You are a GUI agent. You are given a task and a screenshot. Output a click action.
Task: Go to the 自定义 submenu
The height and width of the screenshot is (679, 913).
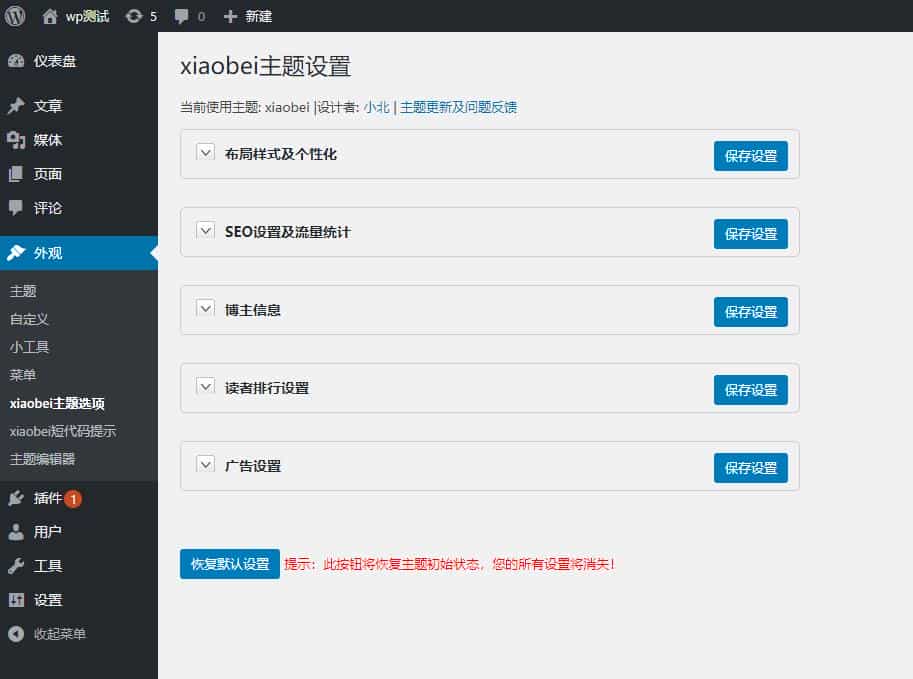coord(29,319)
